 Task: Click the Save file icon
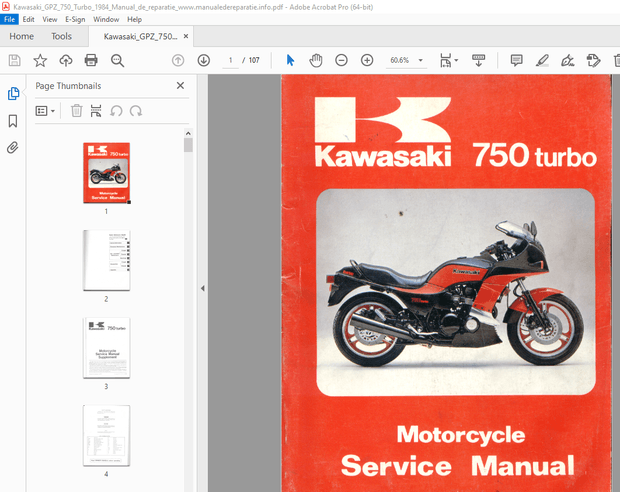[15, 61]
